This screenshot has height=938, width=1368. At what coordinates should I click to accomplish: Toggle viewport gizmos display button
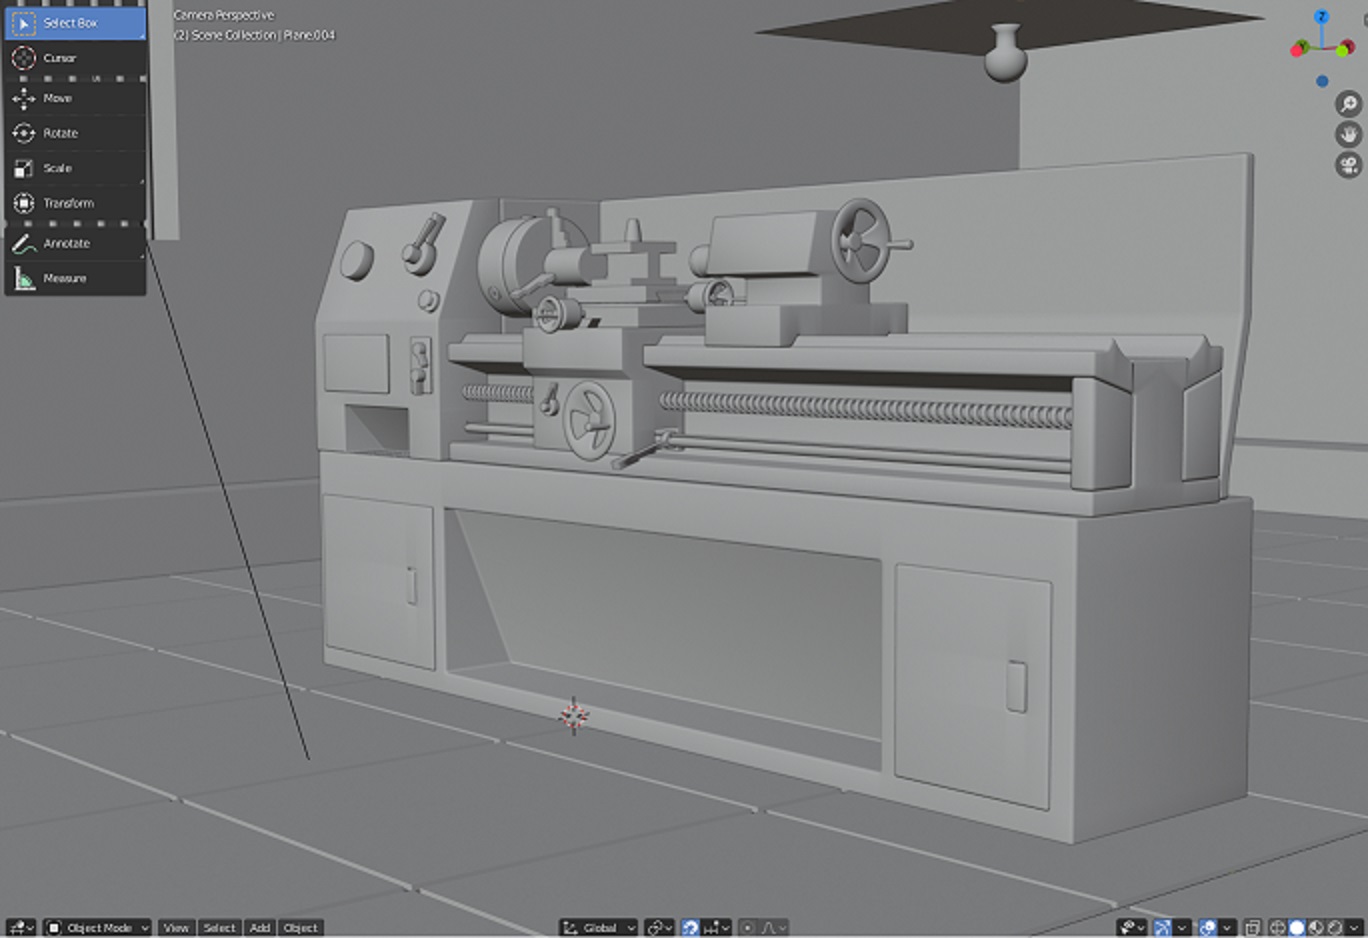(1162, 928)
